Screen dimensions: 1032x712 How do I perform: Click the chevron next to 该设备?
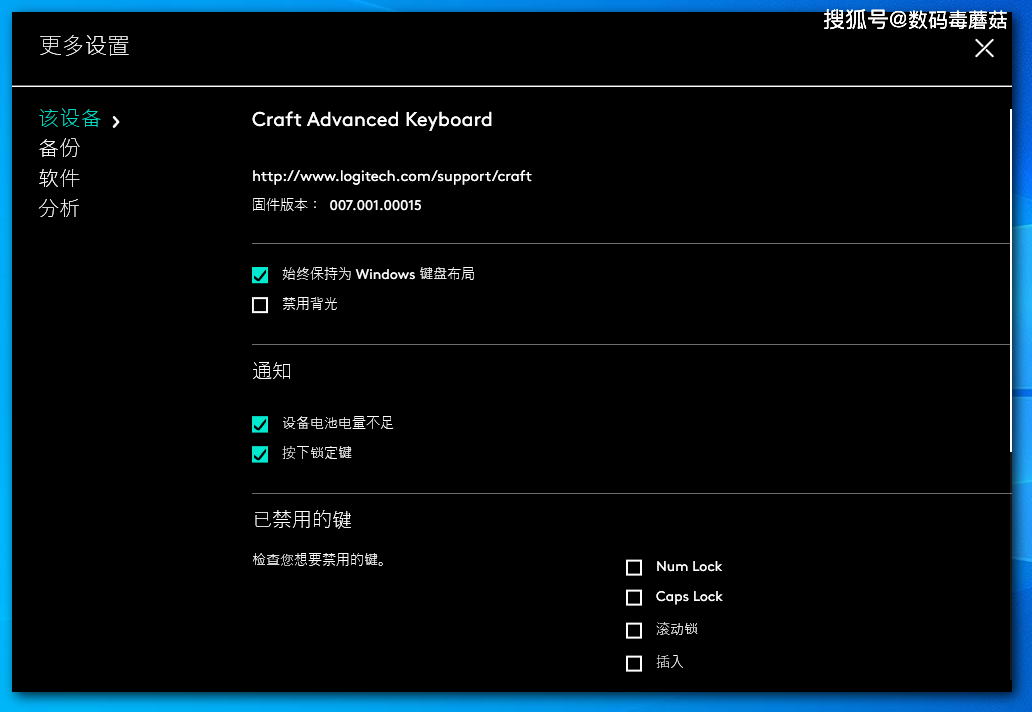tap(116, 122)
